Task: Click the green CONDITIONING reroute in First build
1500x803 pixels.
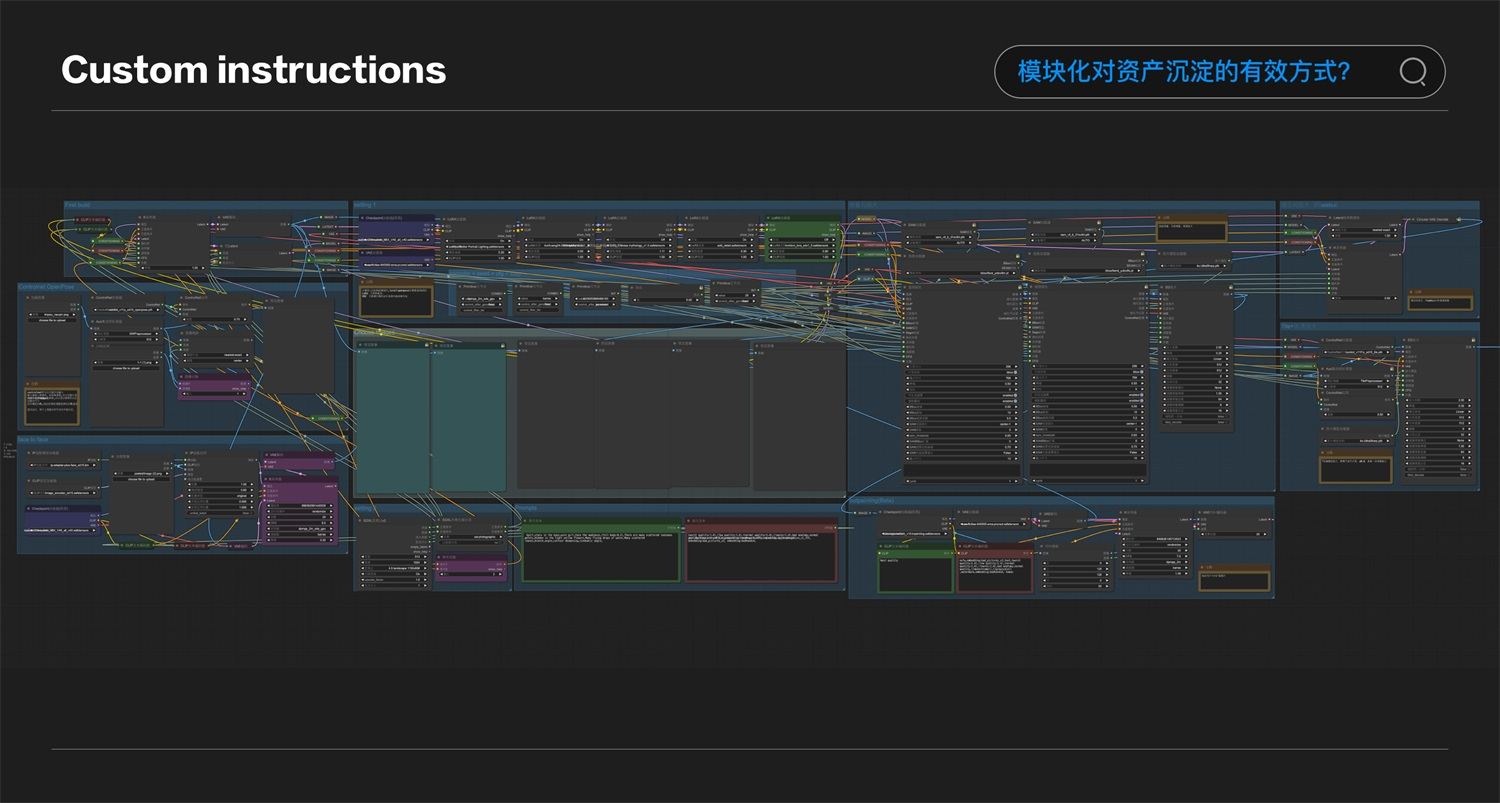Action: 107,240
